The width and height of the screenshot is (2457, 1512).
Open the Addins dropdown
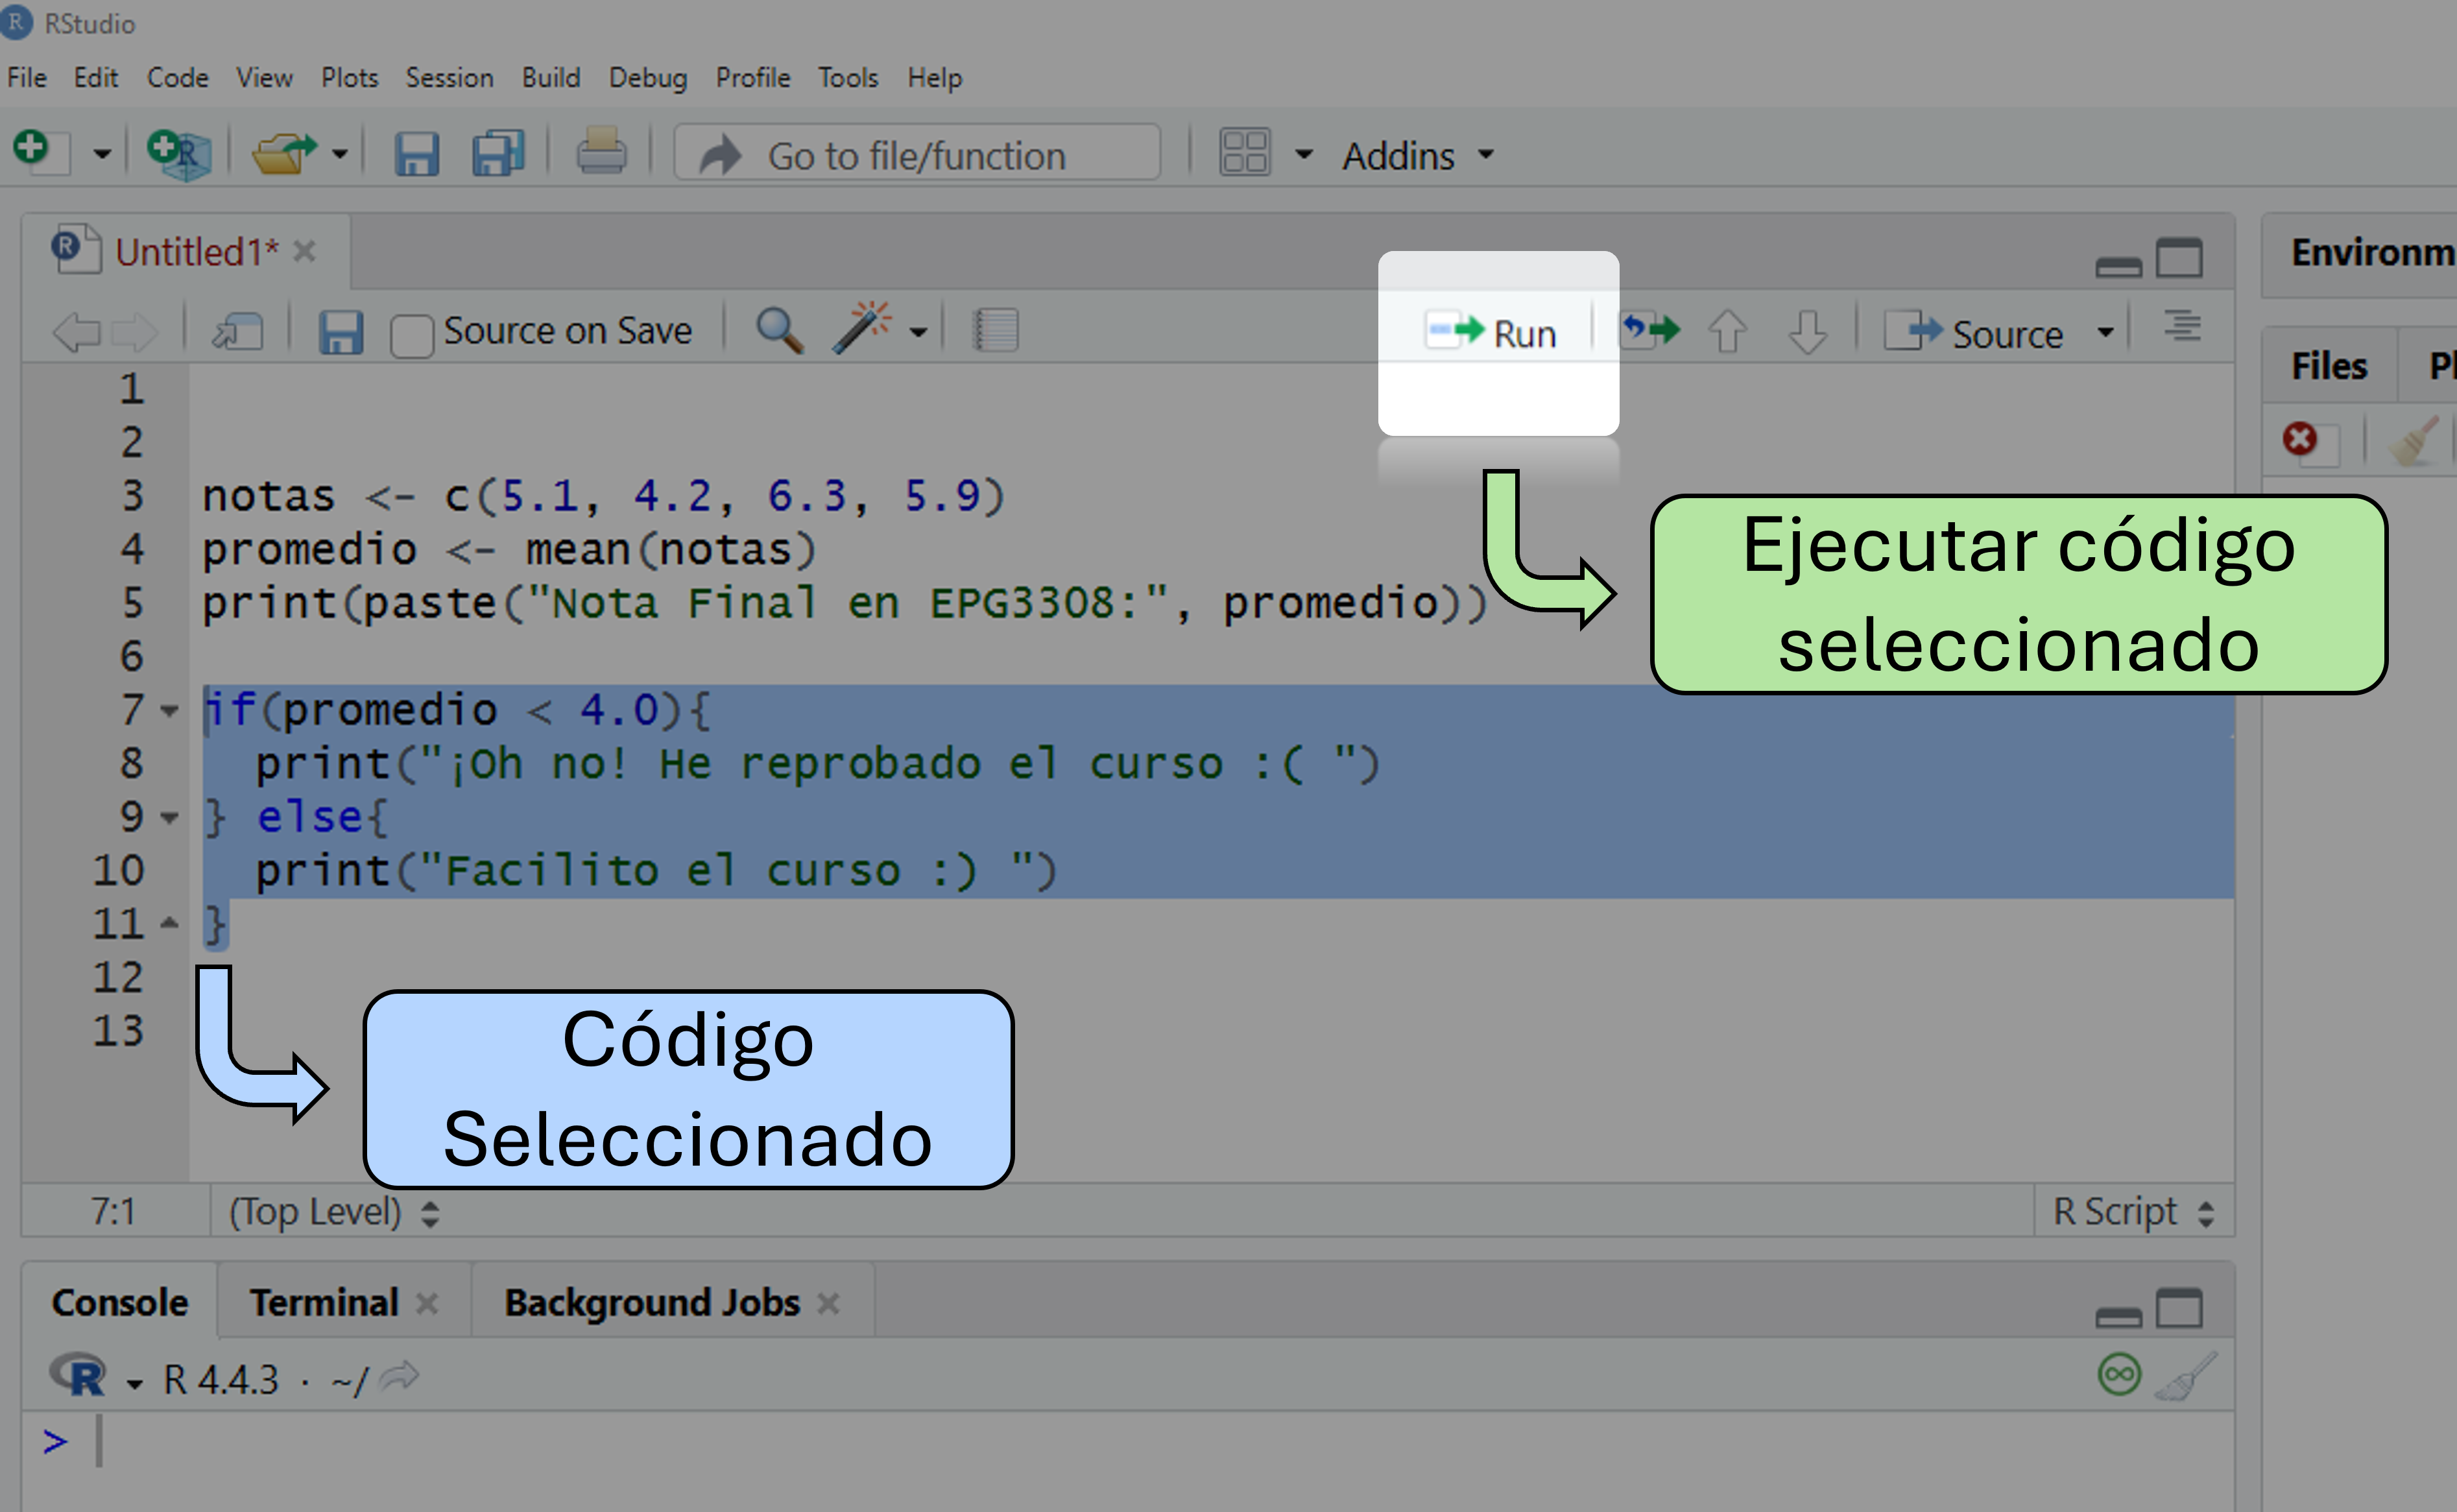(x=1416, y=156)
